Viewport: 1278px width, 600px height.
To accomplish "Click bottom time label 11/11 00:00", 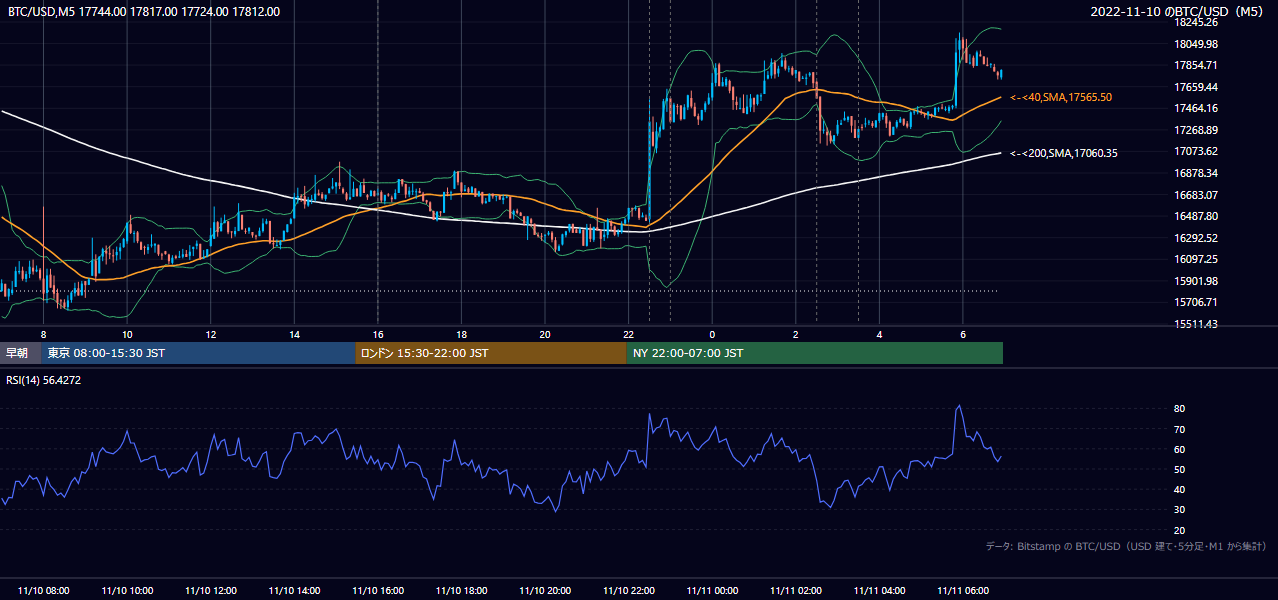I will pos(712,591).
